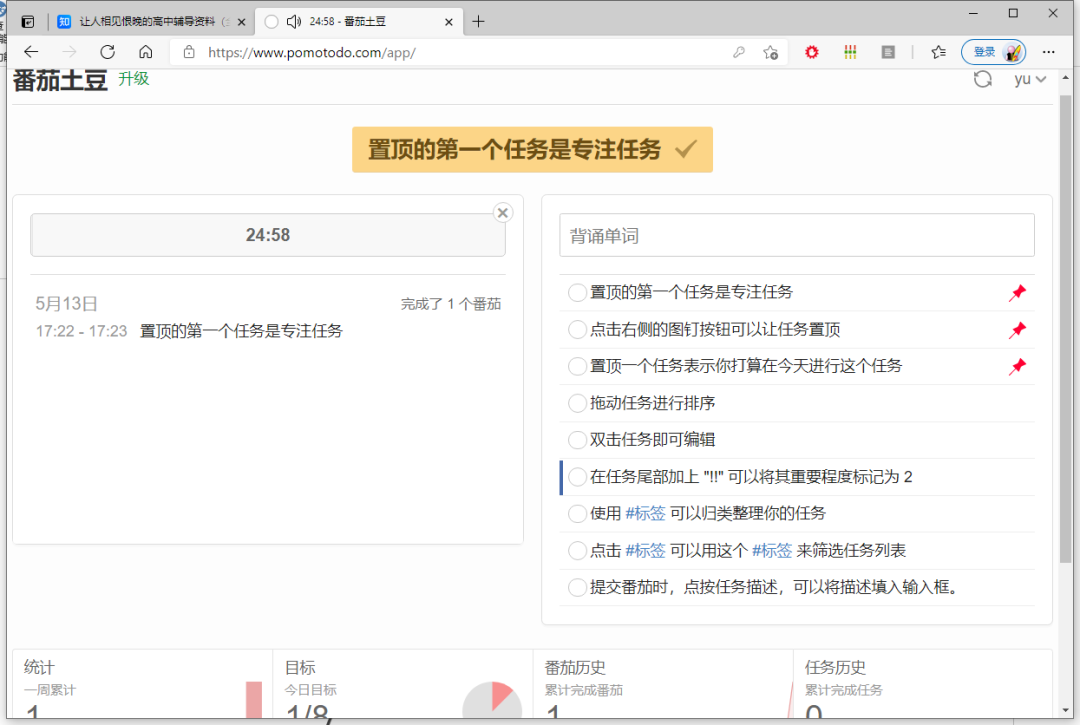The width and height of the screenshot is (1080, 725).
Task: Open the red gear extension icon in the toolbar
Action: tap(811, 52)
